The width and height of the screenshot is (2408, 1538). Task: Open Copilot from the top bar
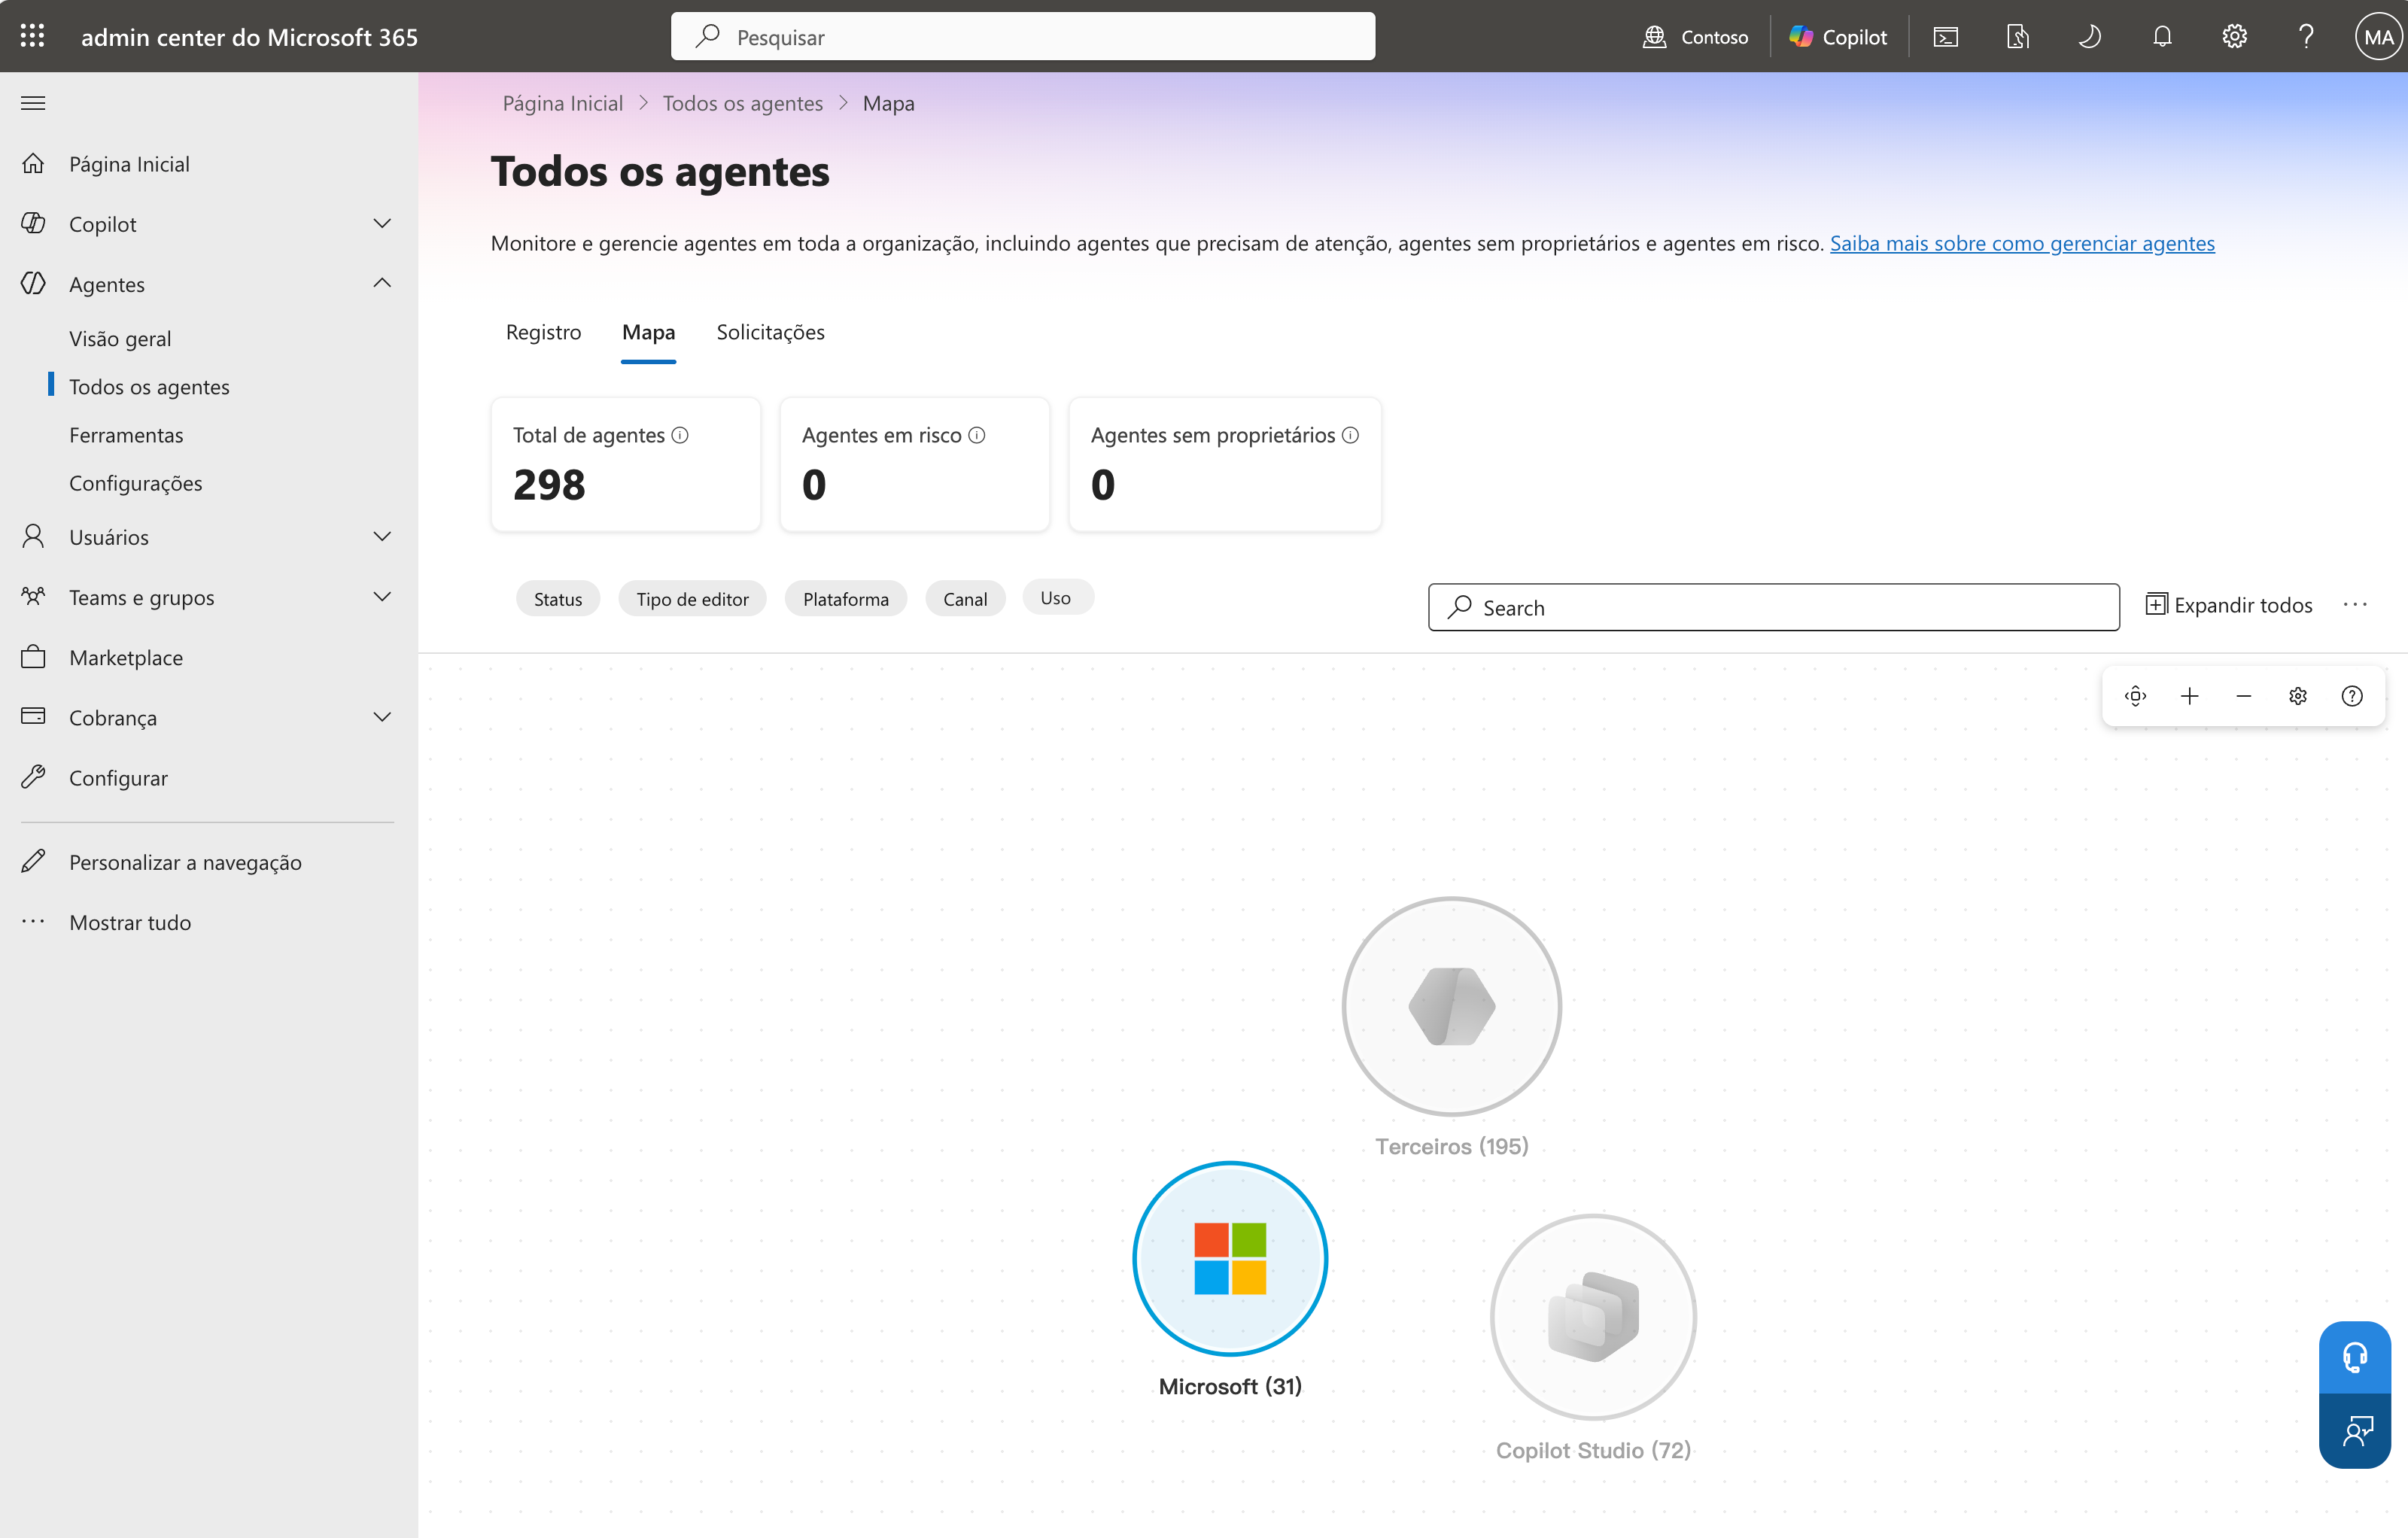pos(1838,37)
